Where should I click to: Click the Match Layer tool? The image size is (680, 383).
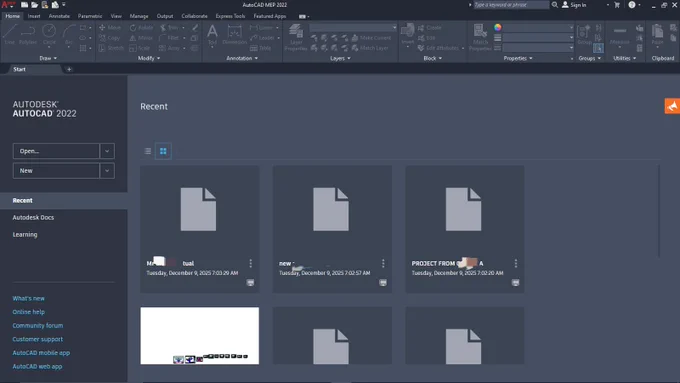click(370, 48)
